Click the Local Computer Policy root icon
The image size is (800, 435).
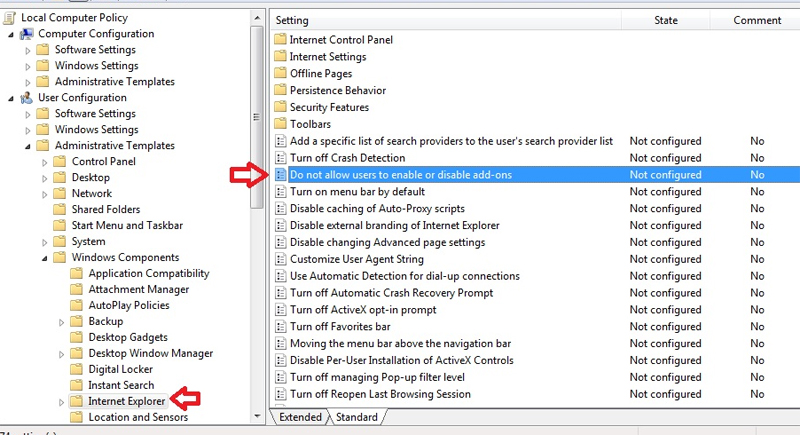(9, 18)
